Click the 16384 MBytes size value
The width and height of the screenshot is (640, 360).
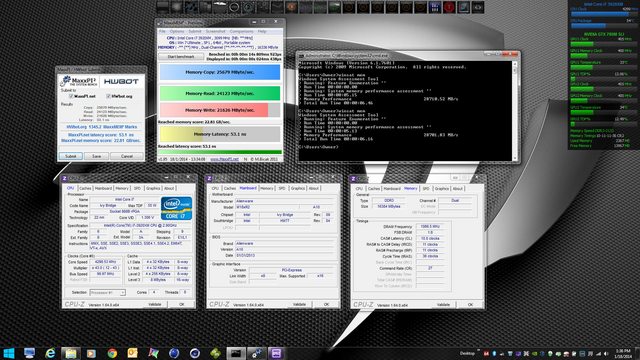coord(389,207)
